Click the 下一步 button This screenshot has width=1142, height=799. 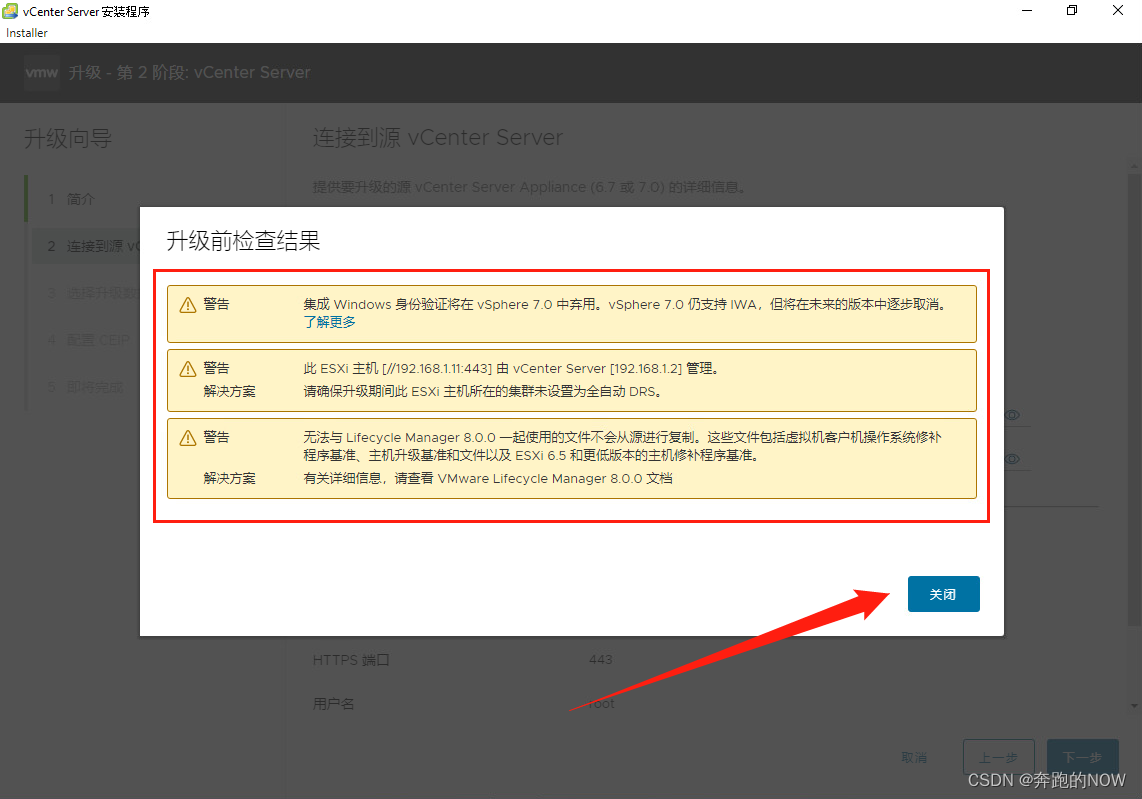click(x=1082, y=757)
